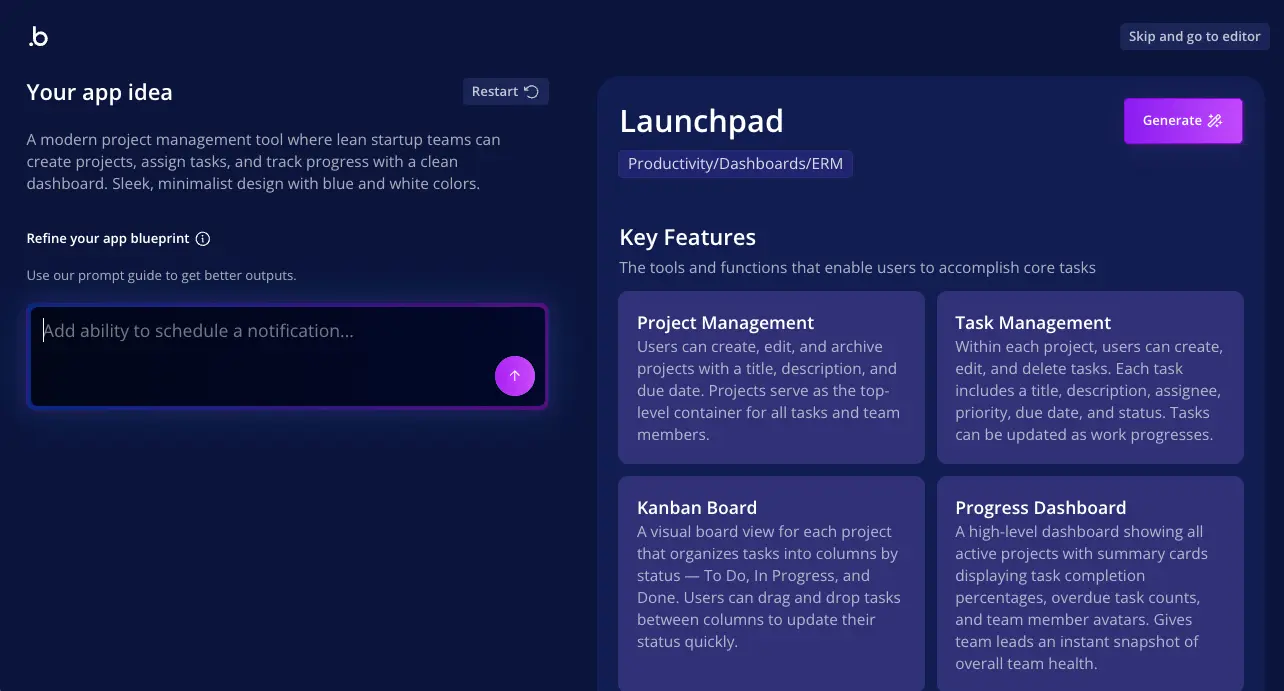The height and width of the screenshot is (691, 1284).
Task: Toggle the Task Management feature card
Action: click(1090, 377)
